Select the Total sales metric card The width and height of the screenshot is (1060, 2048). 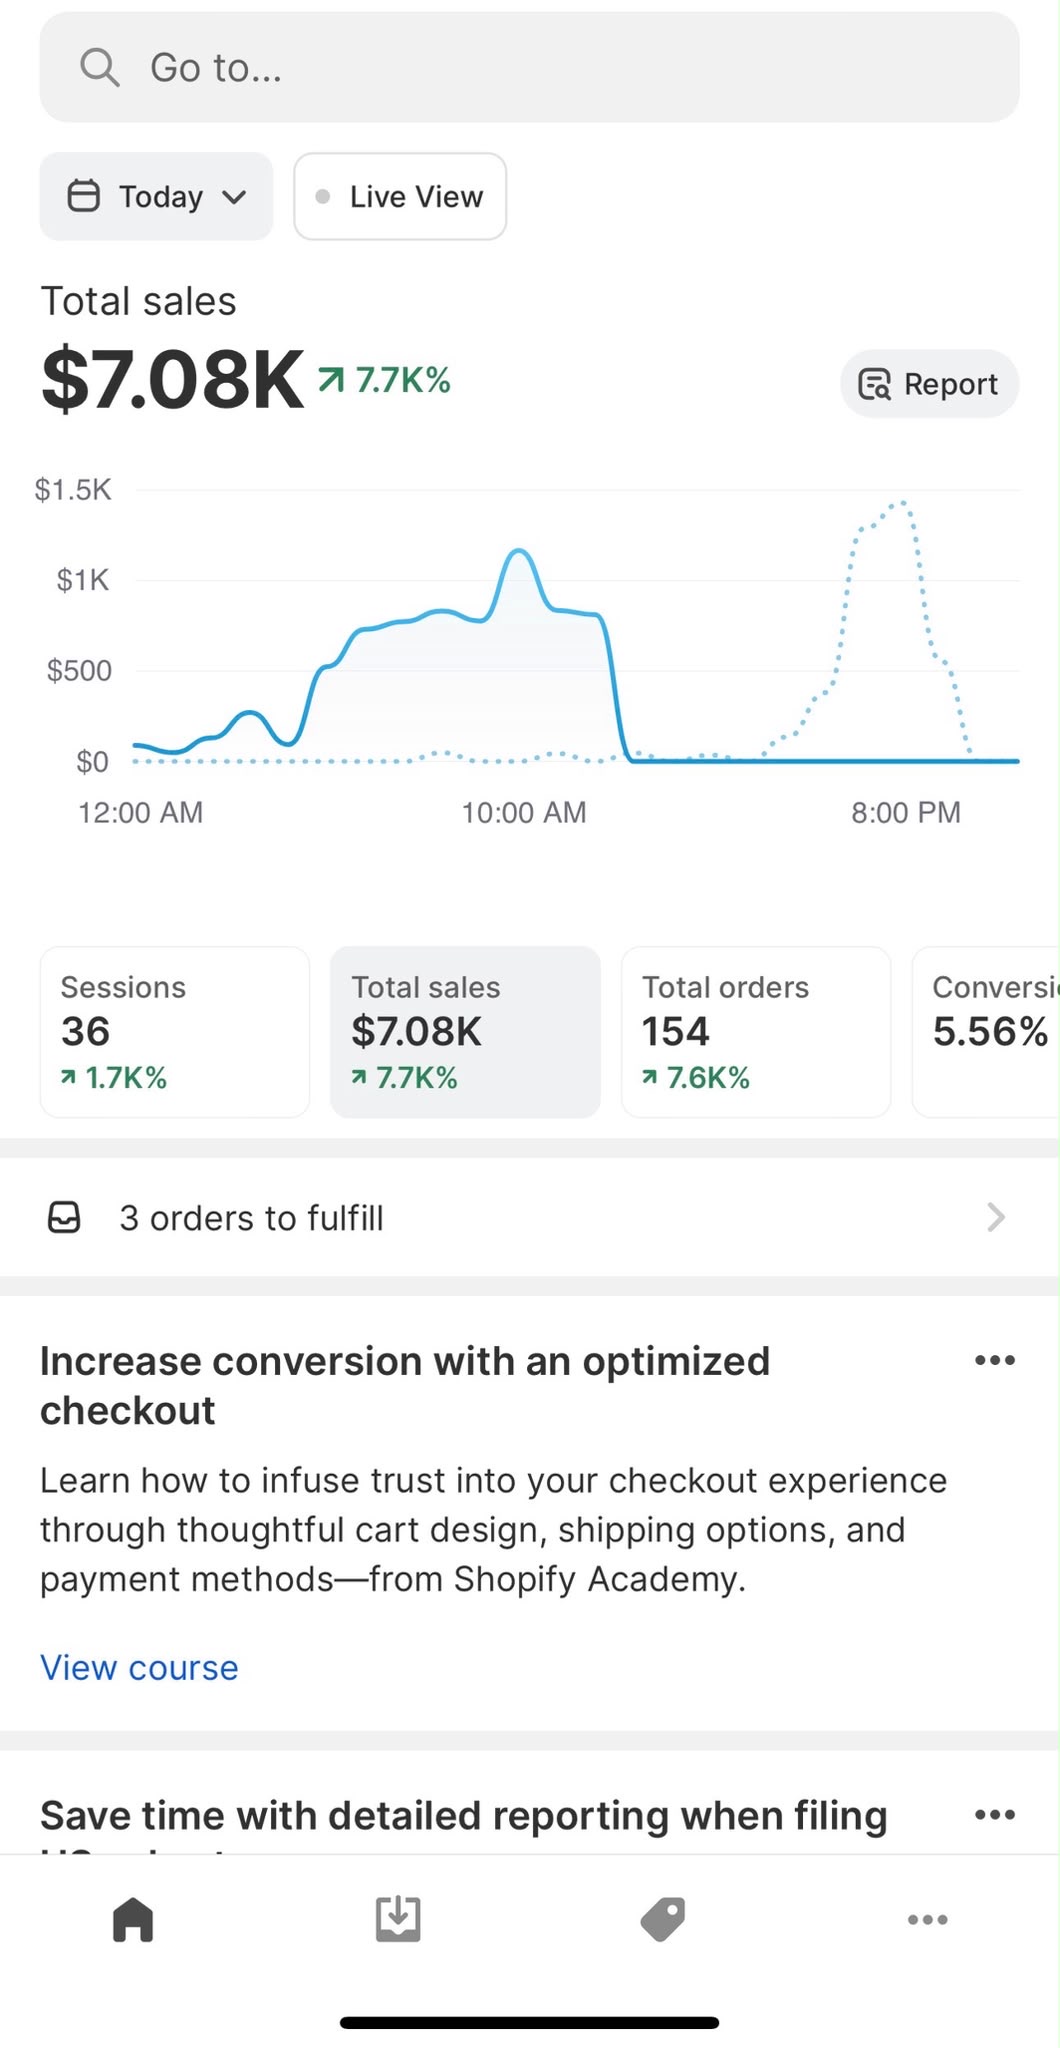click(x=465, y=1032)
